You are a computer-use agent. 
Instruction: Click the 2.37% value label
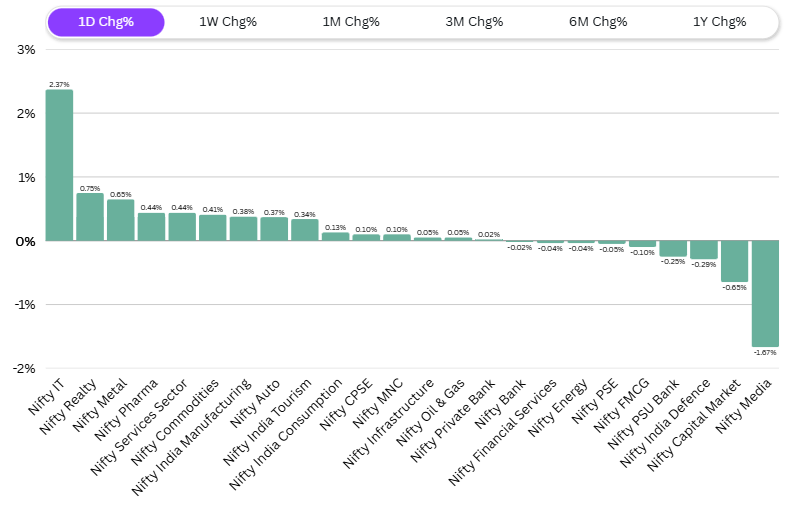click(x=59, y=85)
